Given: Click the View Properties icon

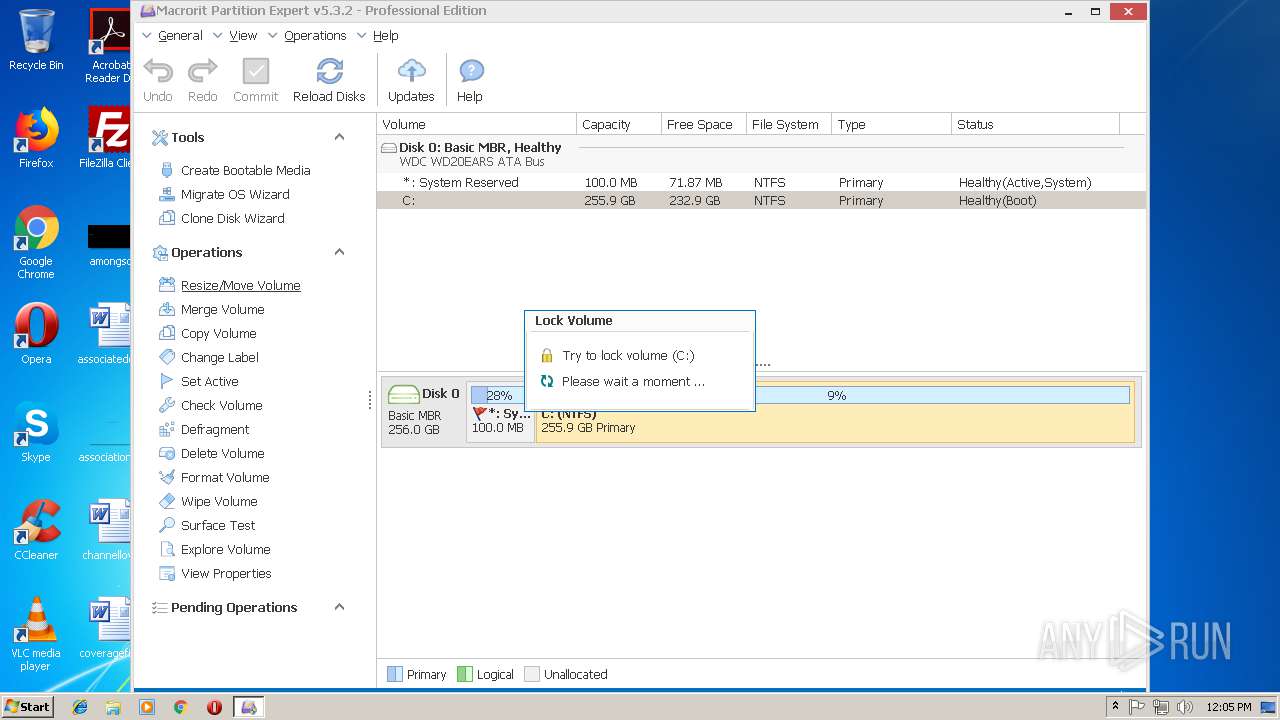Looking at the screenshot, I should [x=167, y=573].
